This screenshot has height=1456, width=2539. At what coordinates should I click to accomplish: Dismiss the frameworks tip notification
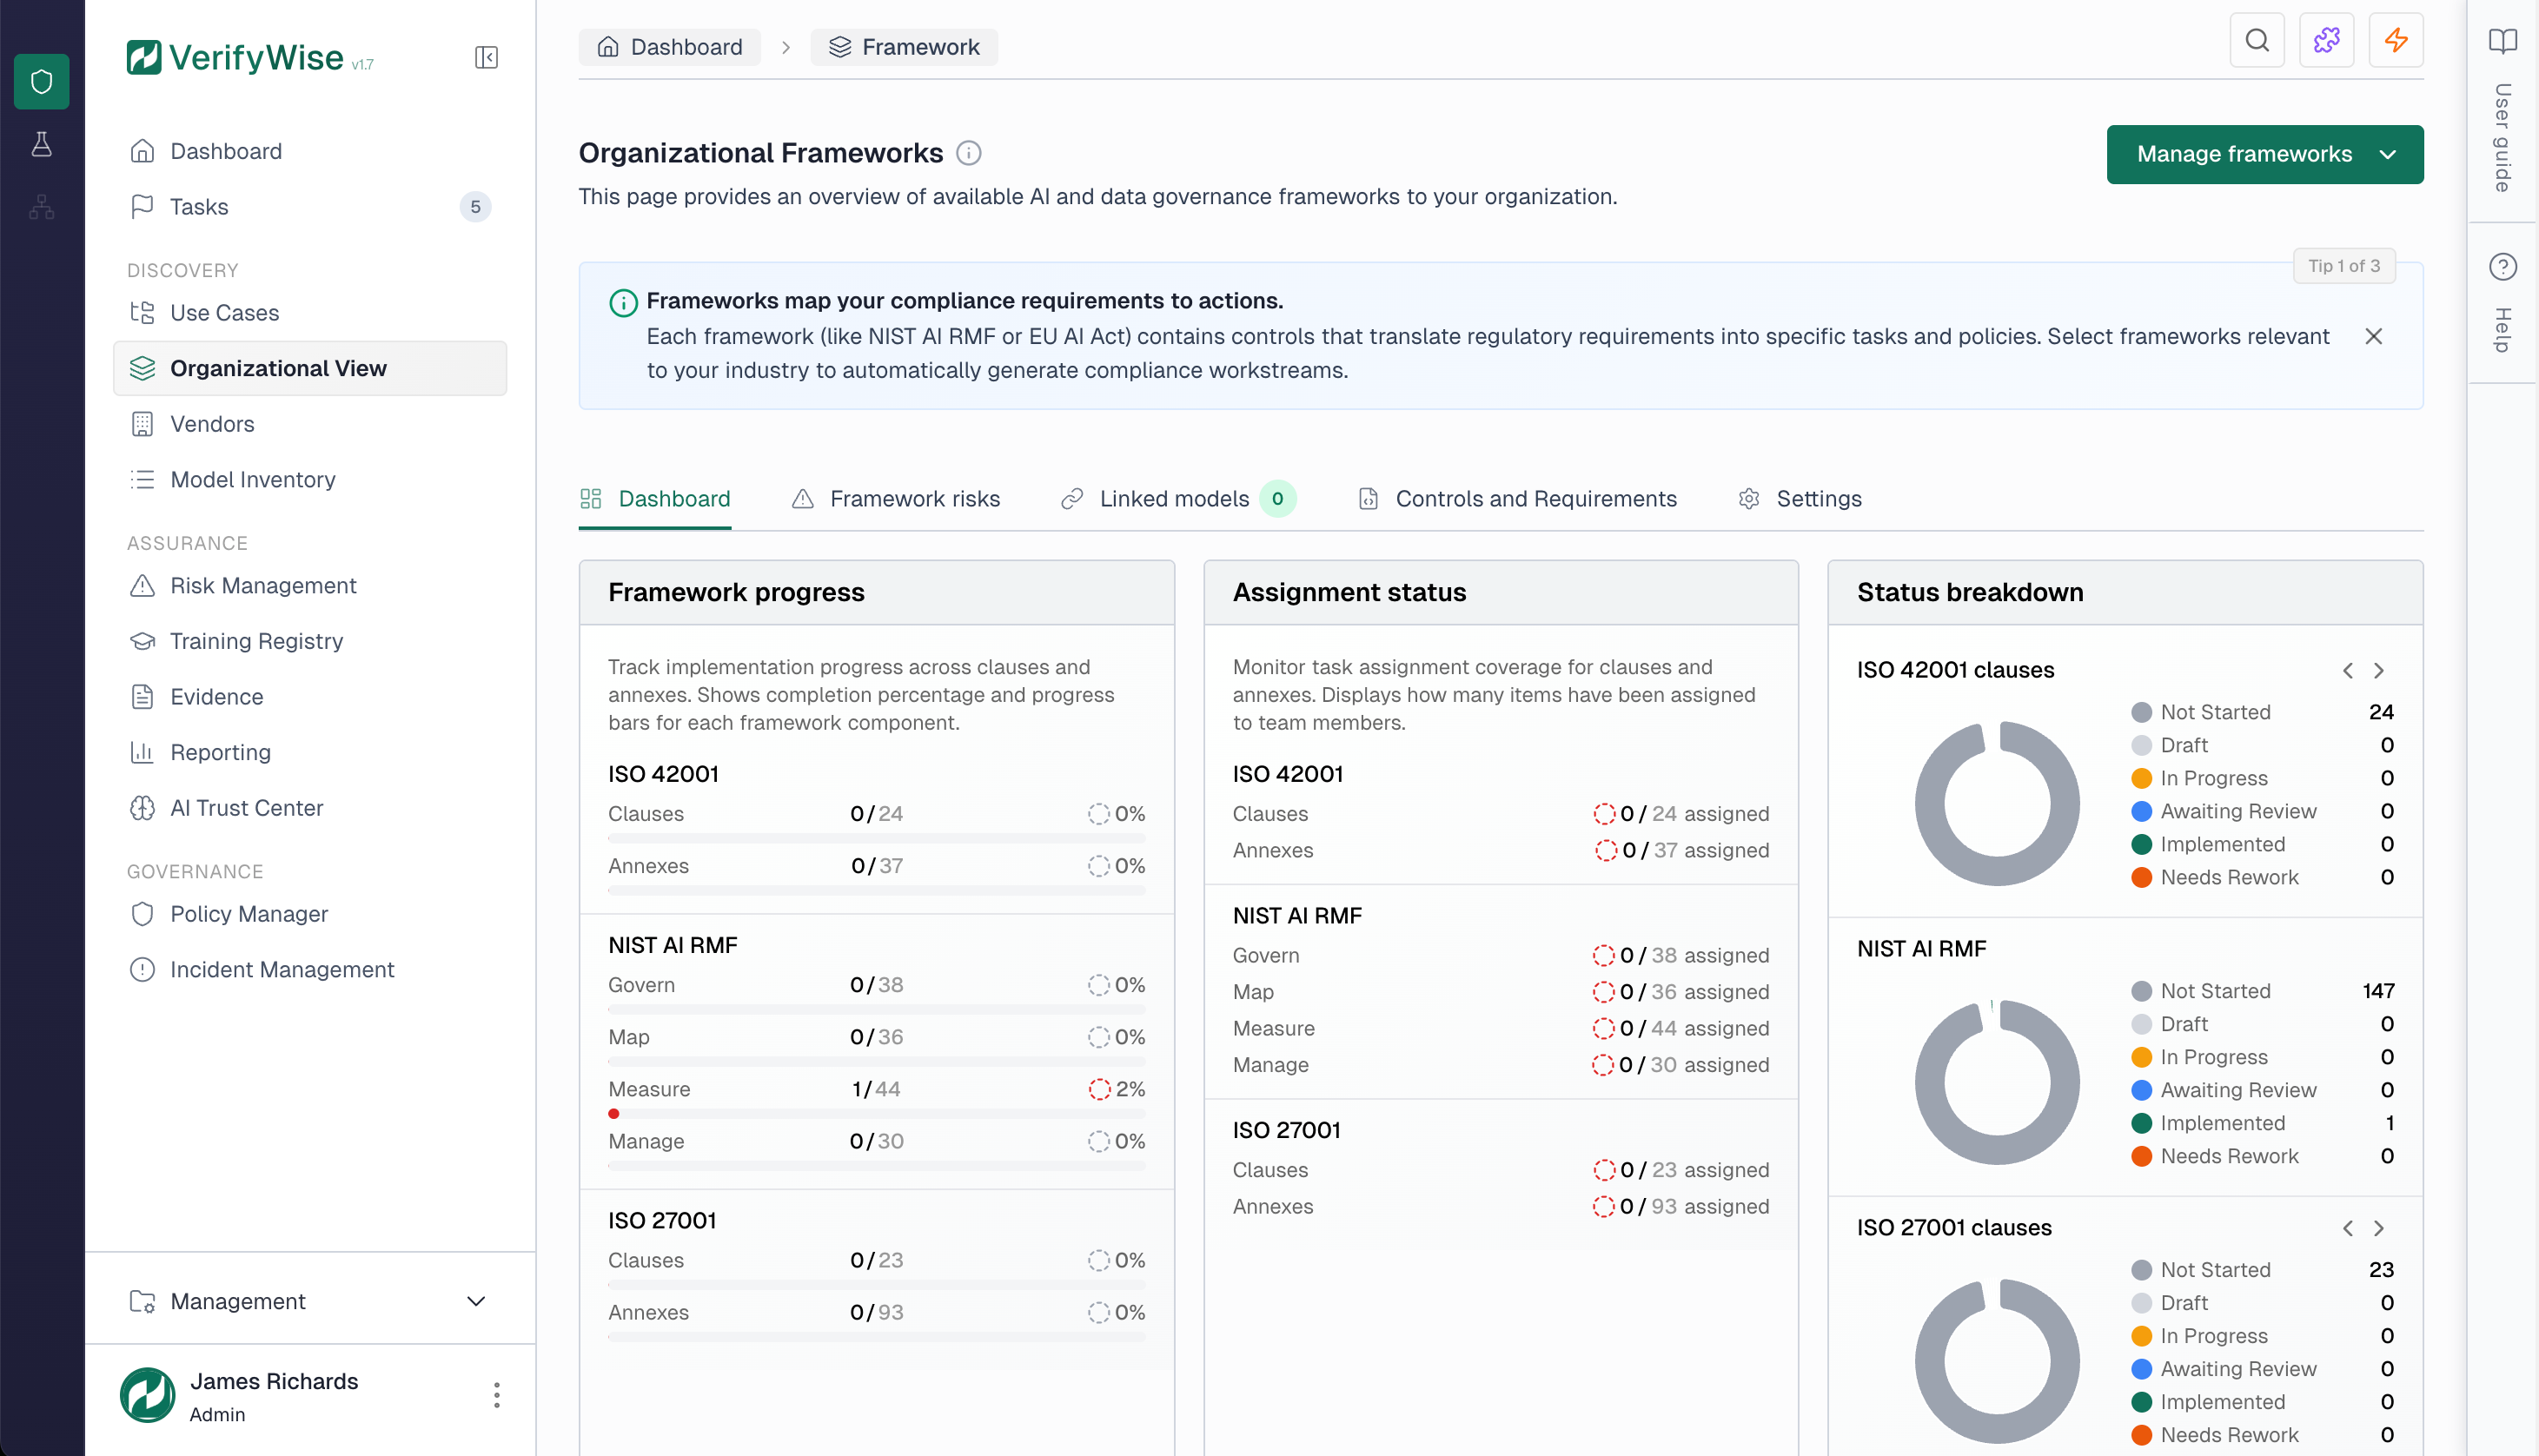[2375, 336]
